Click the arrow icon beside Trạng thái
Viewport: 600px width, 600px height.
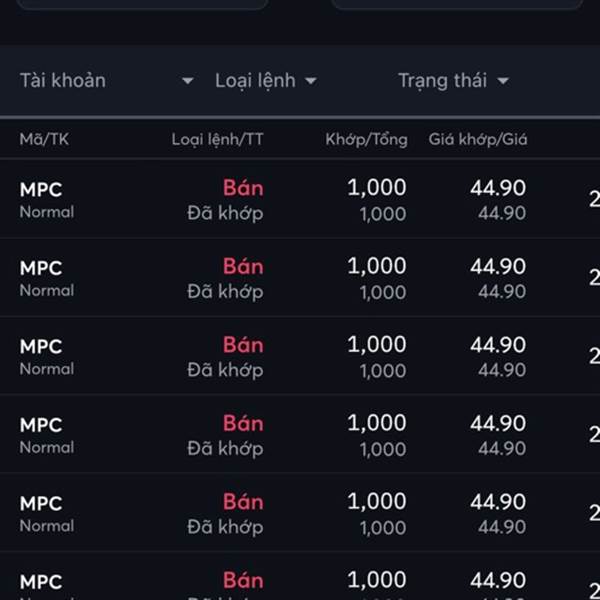tap(503, 81)
